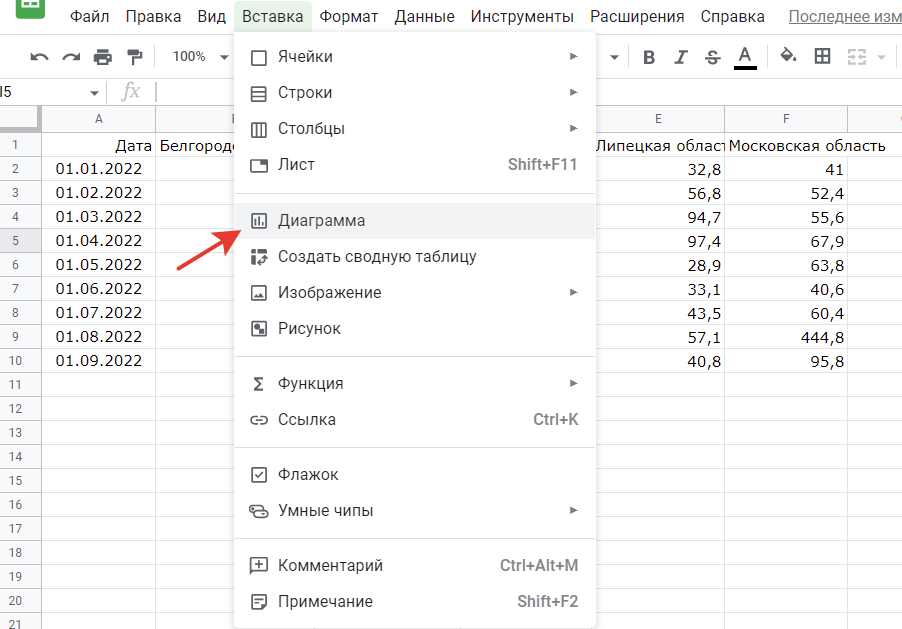Open the 100% zoom dropdown

pos(200,57)
